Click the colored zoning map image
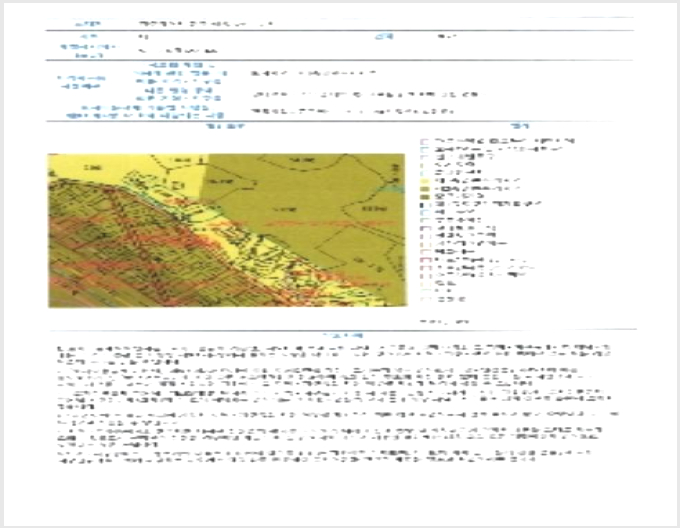 [227, 230]
